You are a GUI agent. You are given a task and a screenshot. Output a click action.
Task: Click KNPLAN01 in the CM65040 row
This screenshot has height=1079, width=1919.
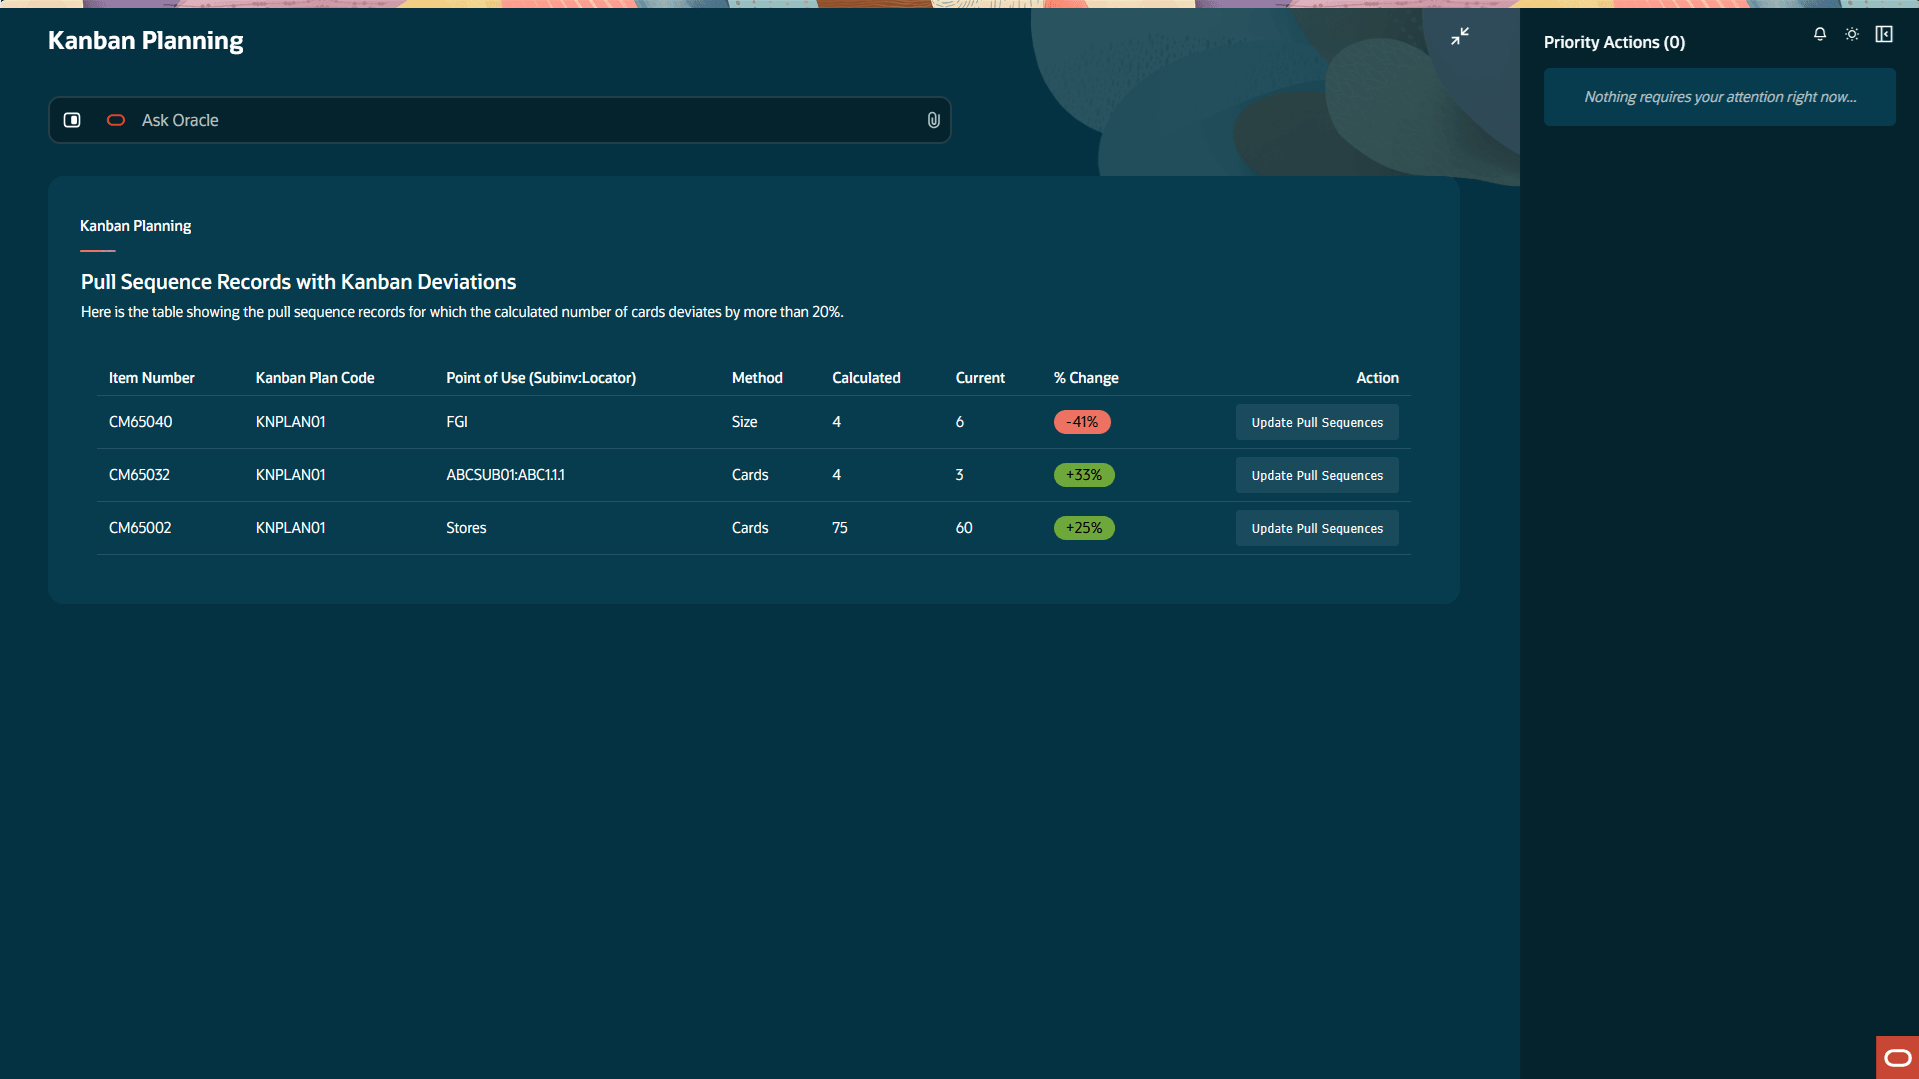coord(290,422)
